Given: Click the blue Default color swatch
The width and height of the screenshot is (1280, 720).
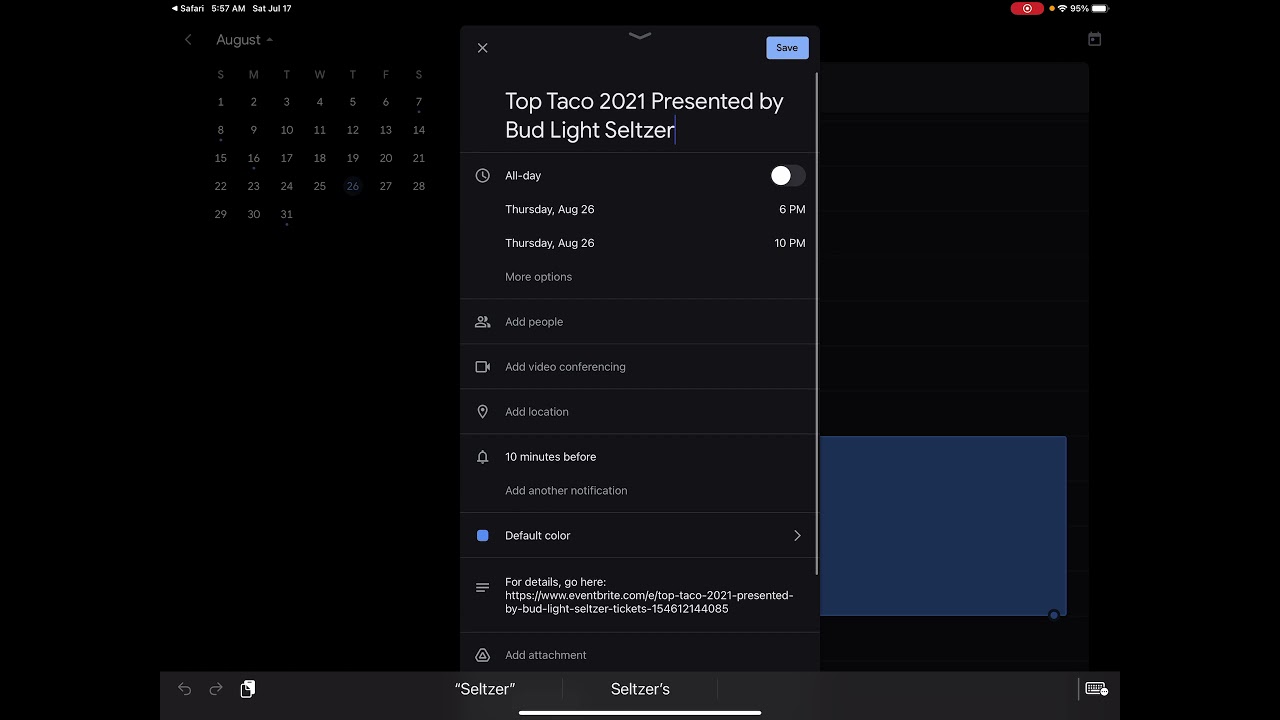Looking at the screenshot, I should (x=483, y=536).
